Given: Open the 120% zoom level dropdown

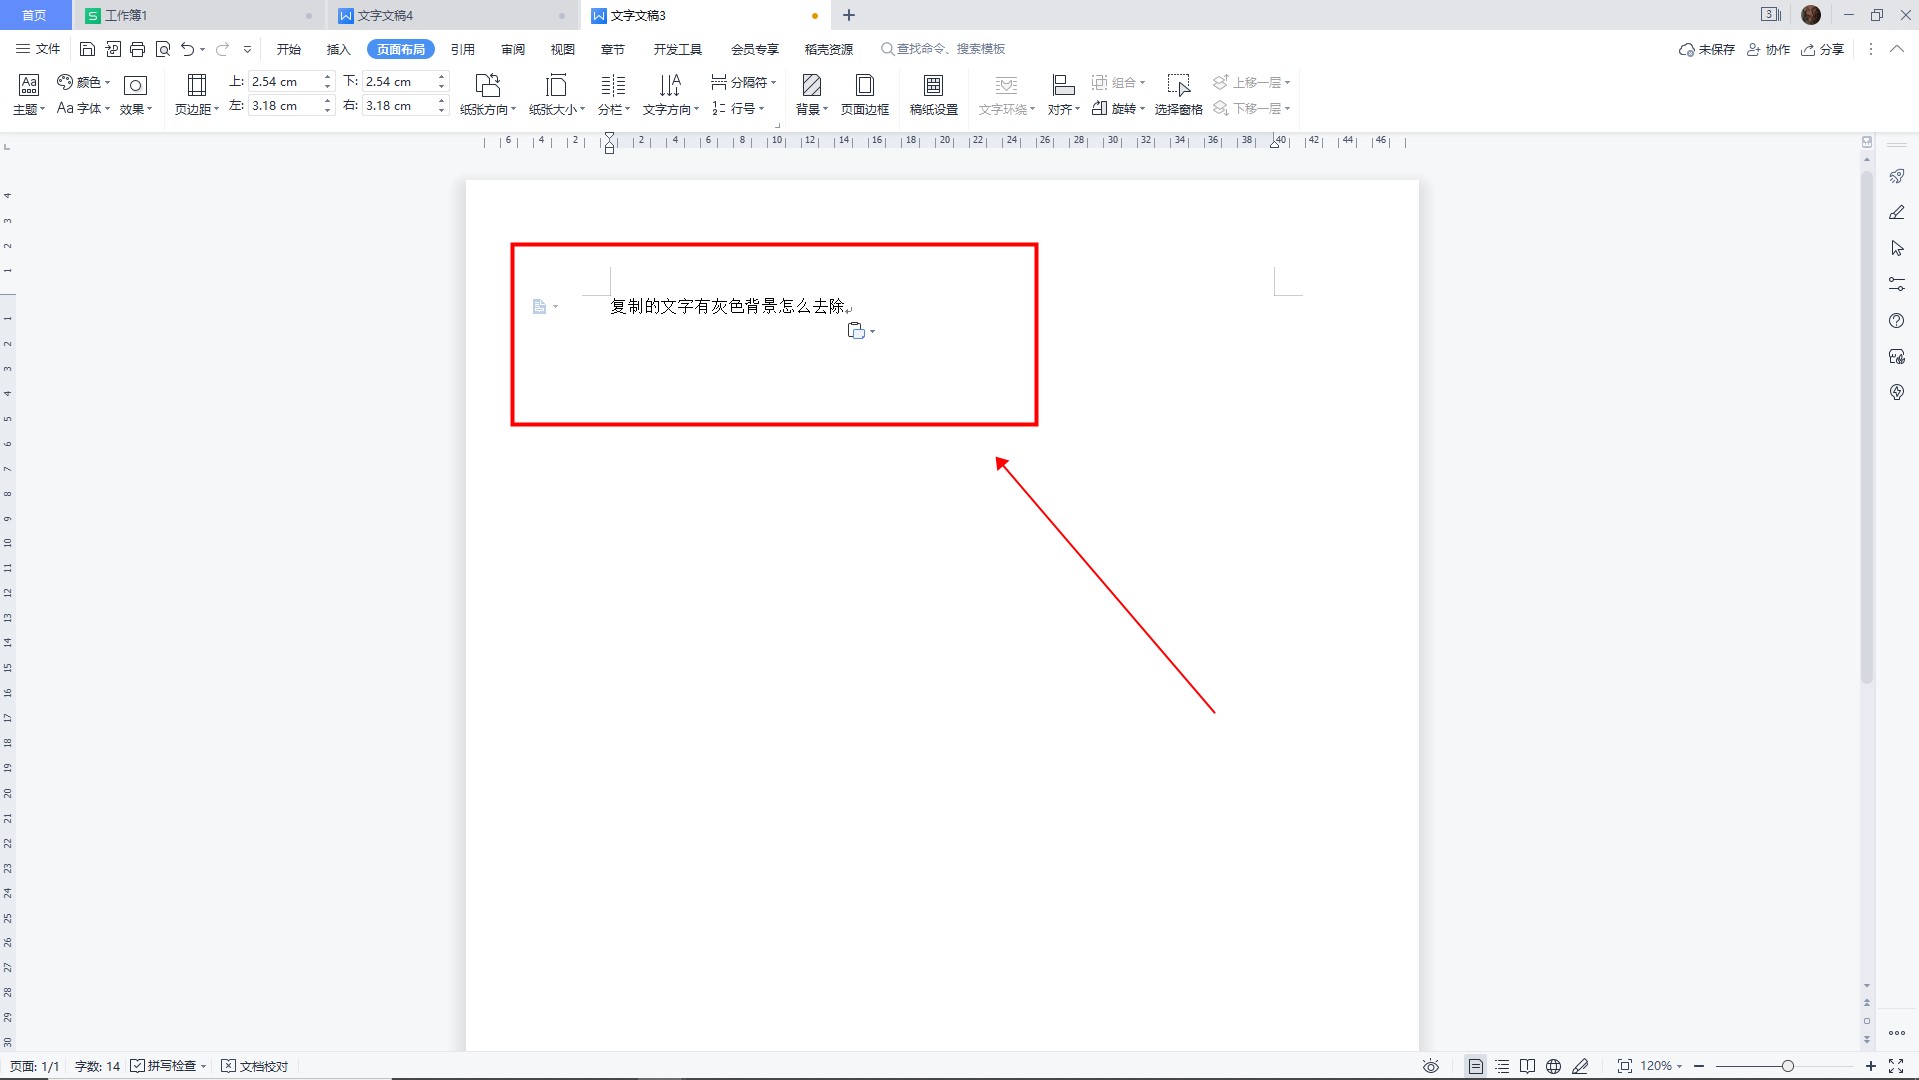Looking at the screenshot, I should [x=1661, y=1066].
